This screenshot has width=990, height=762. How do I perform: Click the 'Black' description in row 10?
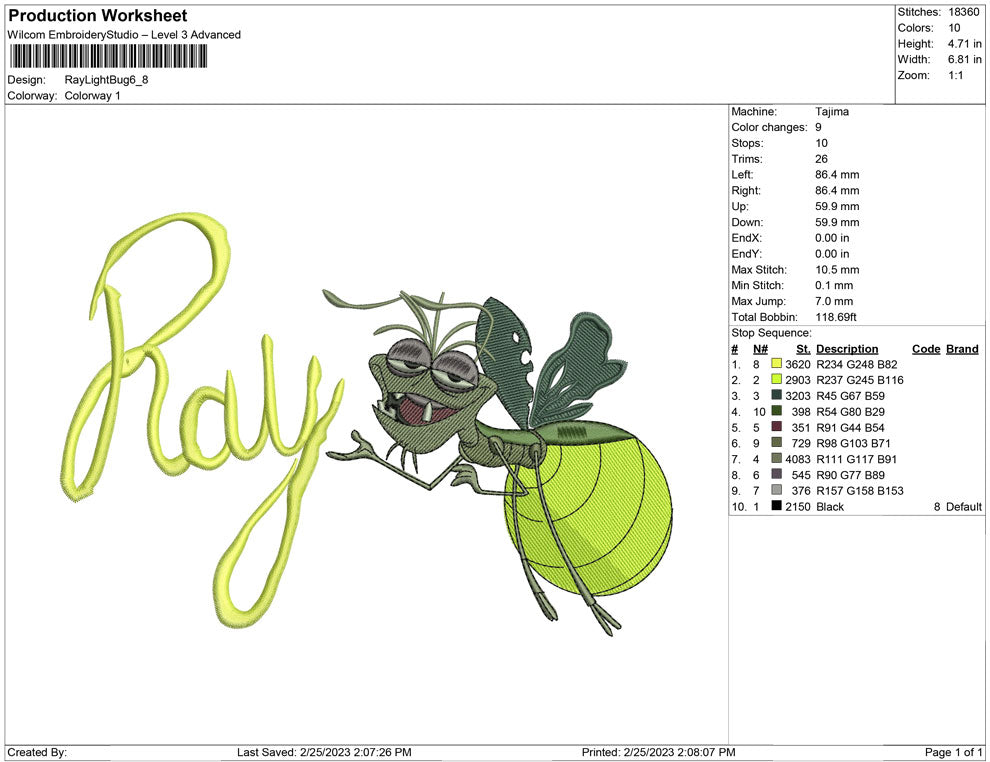[830, 506]
